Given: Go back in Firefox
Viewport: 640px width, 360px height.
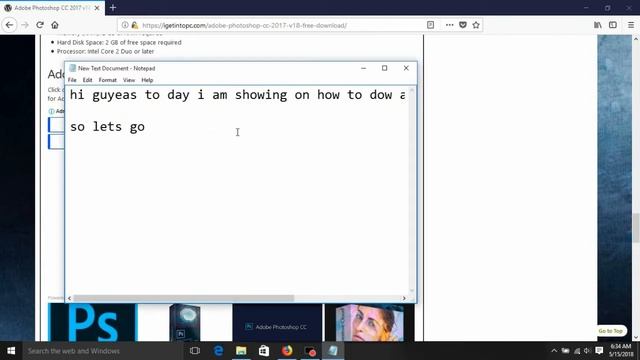Looking at the screenshot, I should point(9,25).
